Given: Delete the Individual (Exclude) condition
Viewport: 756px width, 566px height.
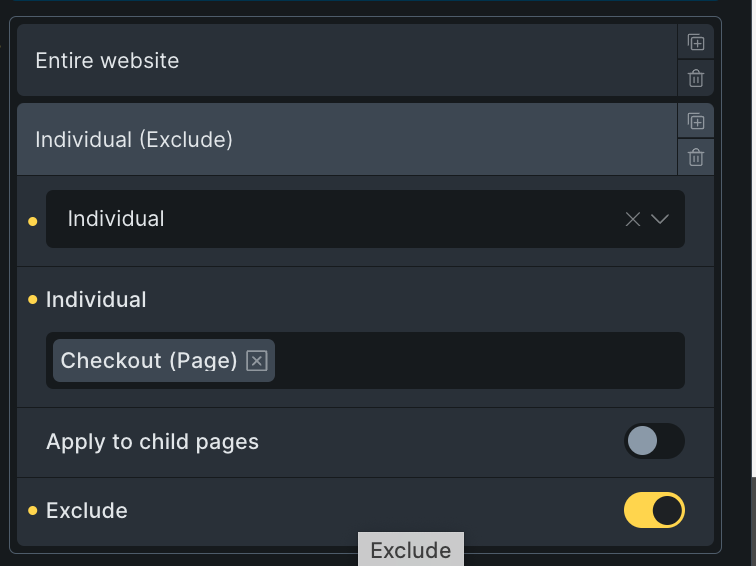Looking at the screenshot, I should [696, 157].
